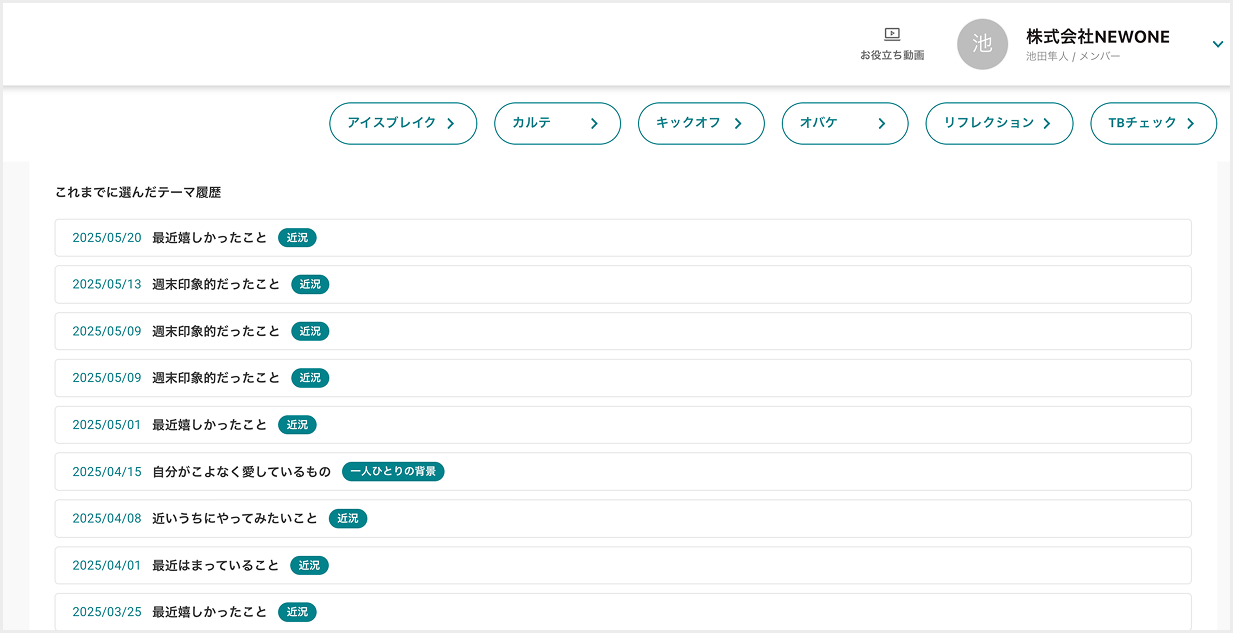1233x633 pixels.
Task: Click the 2025/05/01 date link
Action: coord(107,425)
